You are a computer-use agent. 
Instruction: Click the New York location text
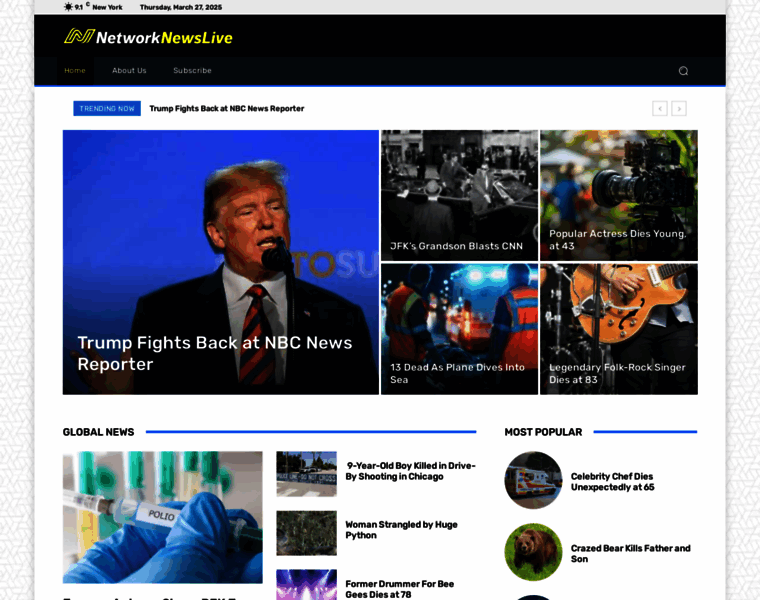coord(107,7)
